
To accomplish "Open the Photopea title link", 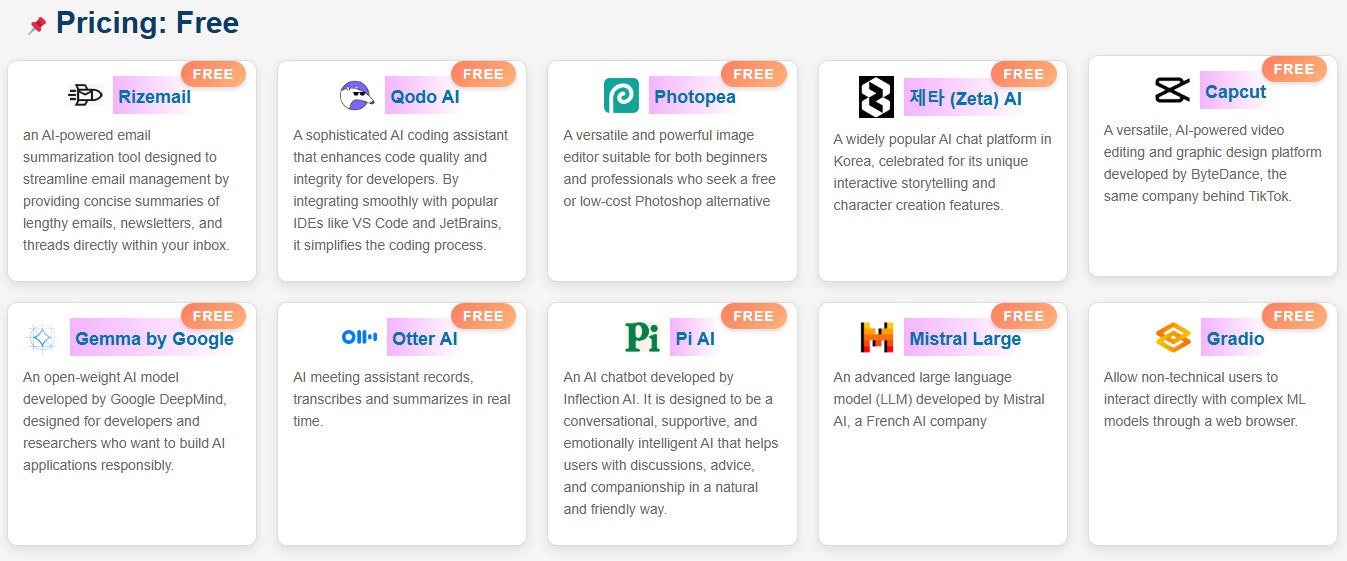I will (x=694, y=97).
